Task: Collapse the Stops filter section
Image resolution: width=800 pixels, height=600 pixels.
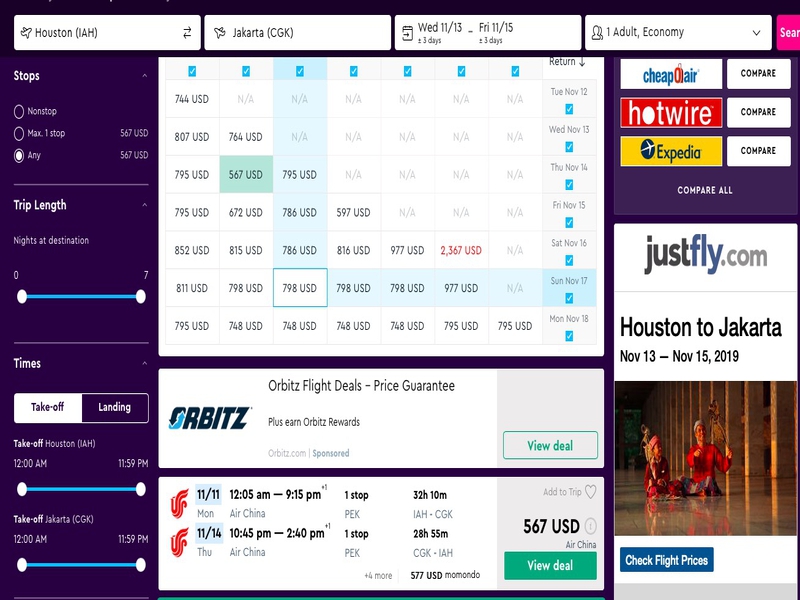Action: 145,76
